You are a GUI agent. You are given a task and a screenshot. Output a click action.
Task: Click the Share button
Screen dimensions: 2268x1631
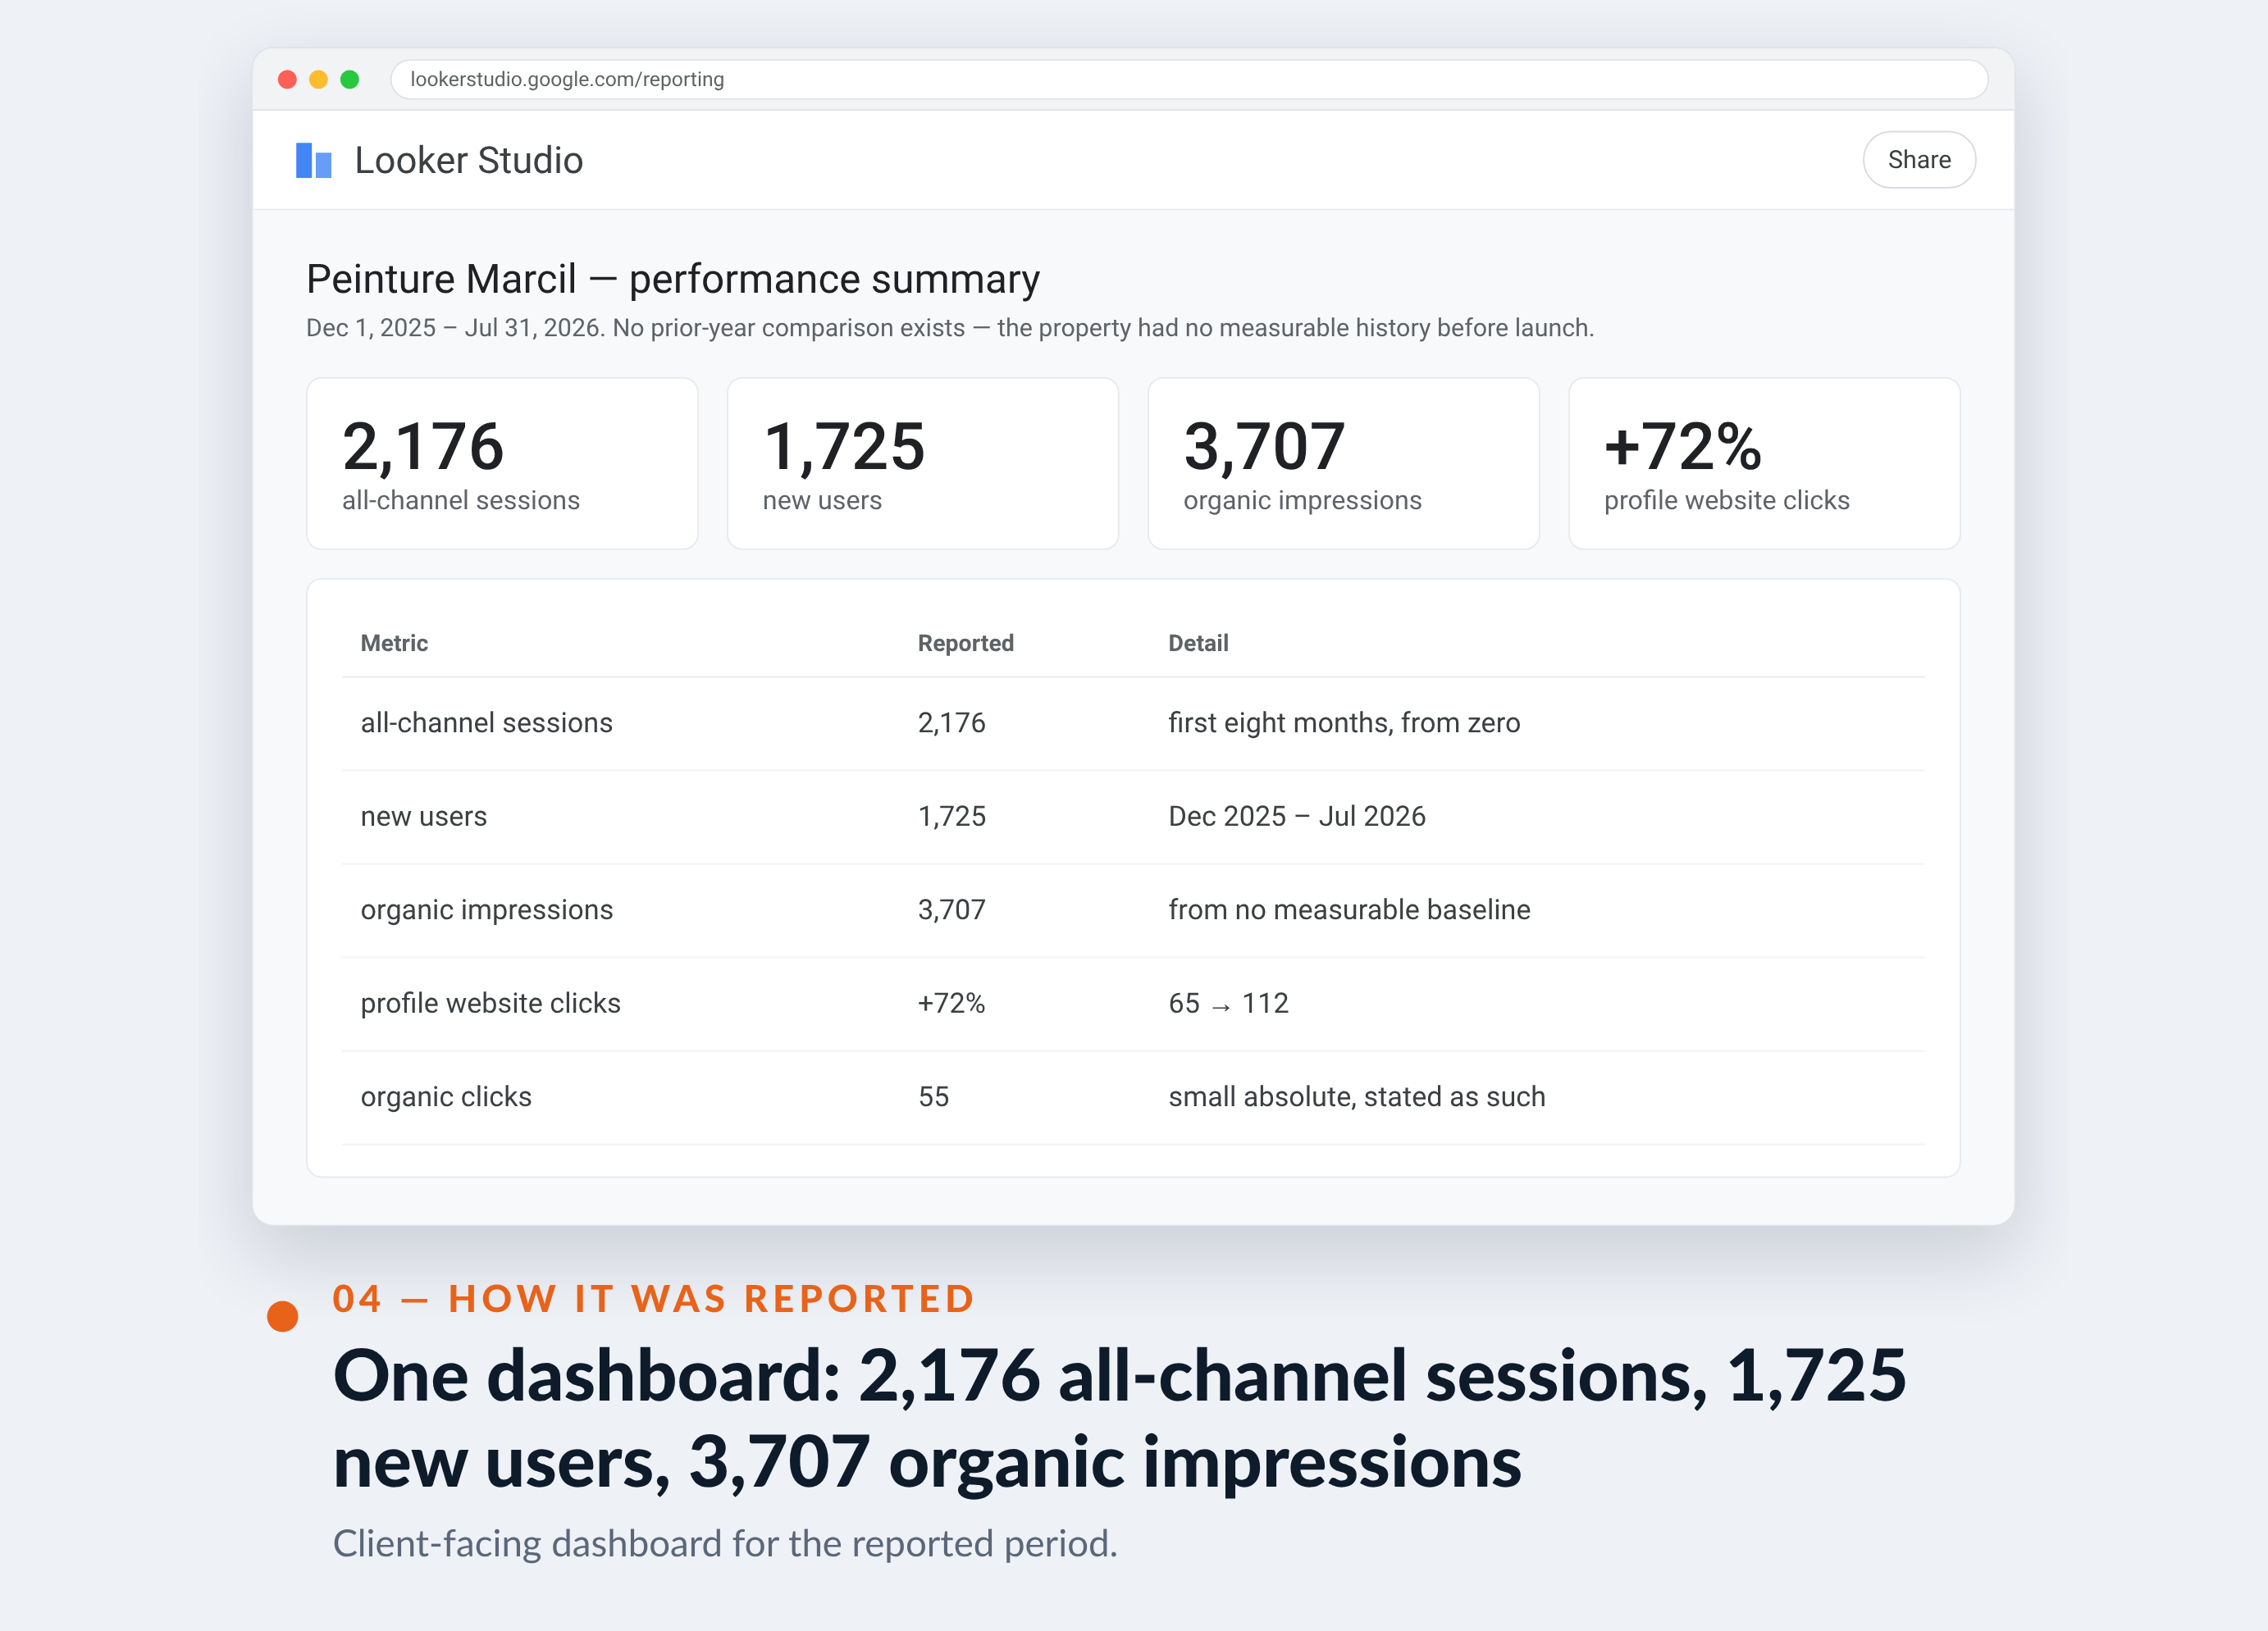coord(1918,160)
